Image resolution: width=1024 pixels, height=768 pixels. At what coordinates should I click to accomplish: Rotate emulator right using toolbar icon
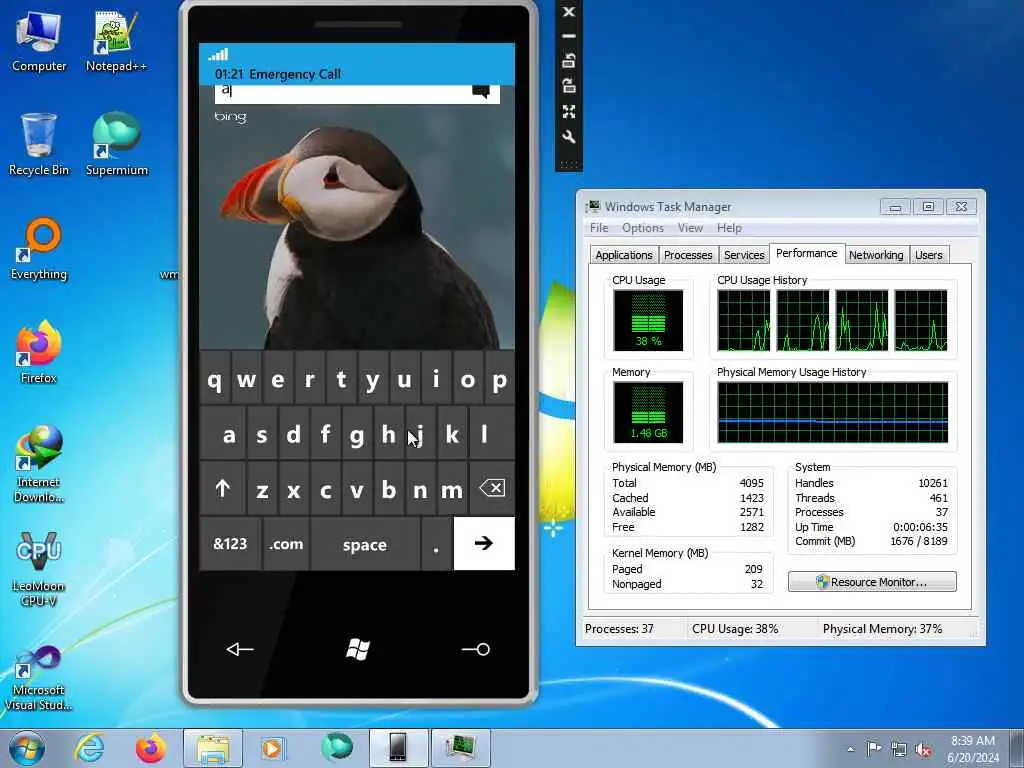569,86
